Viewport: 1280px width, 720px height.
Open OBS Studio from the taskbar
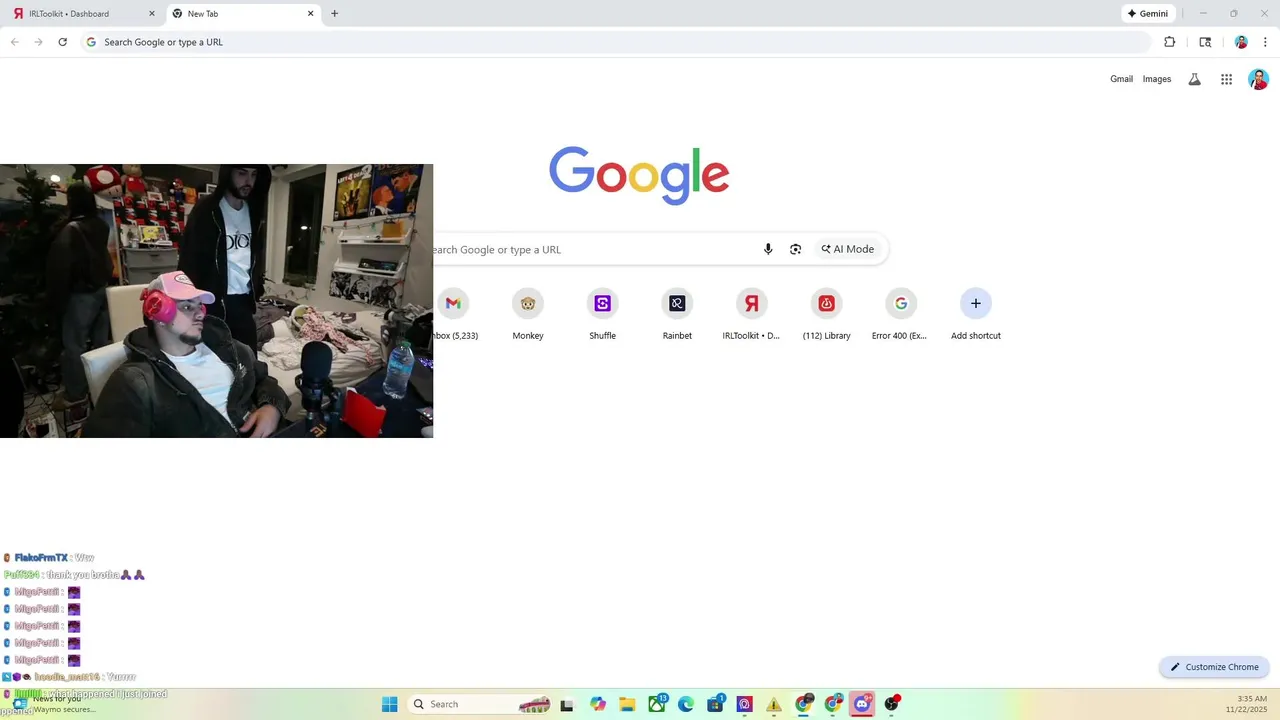pos(891,704)
